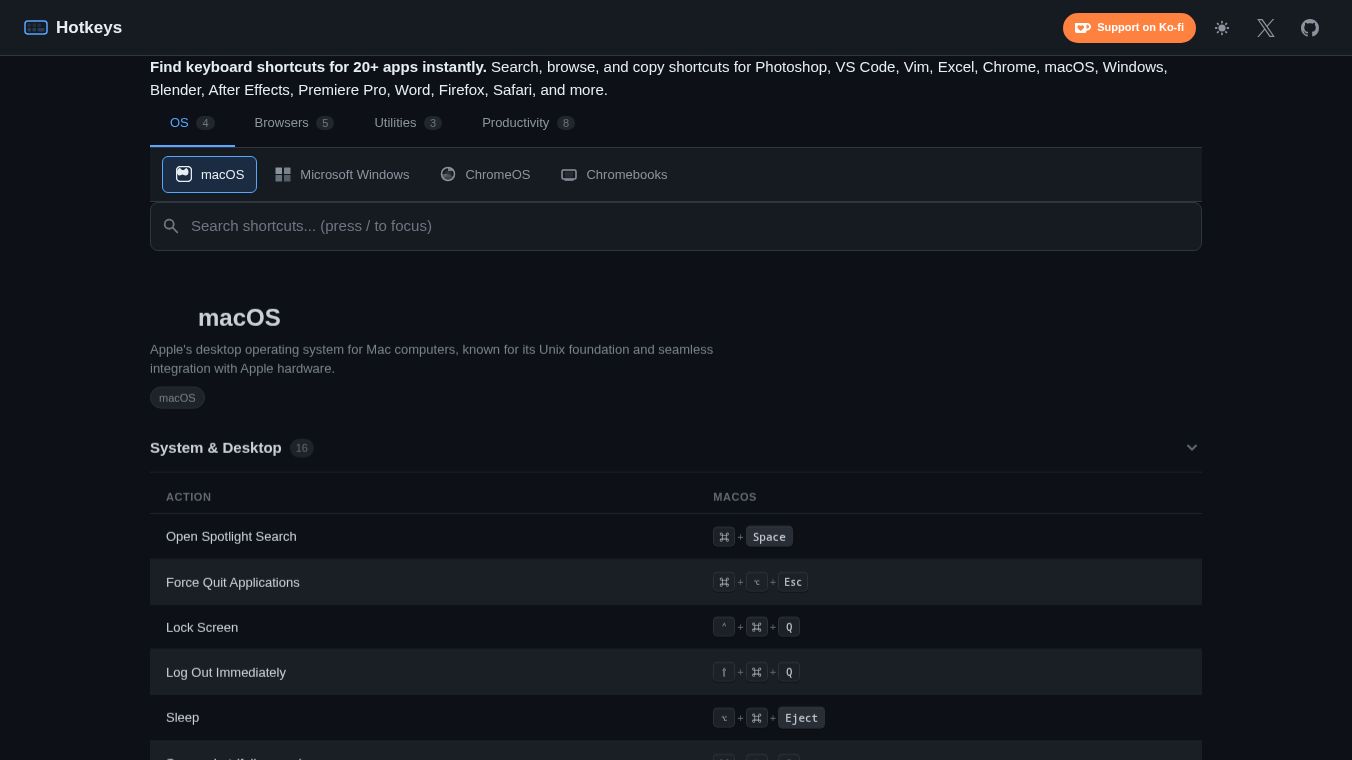Viewport: 1352px width, 760px height.
Task: Click the Eject key in Sleep shortcut
Action: 801,718
